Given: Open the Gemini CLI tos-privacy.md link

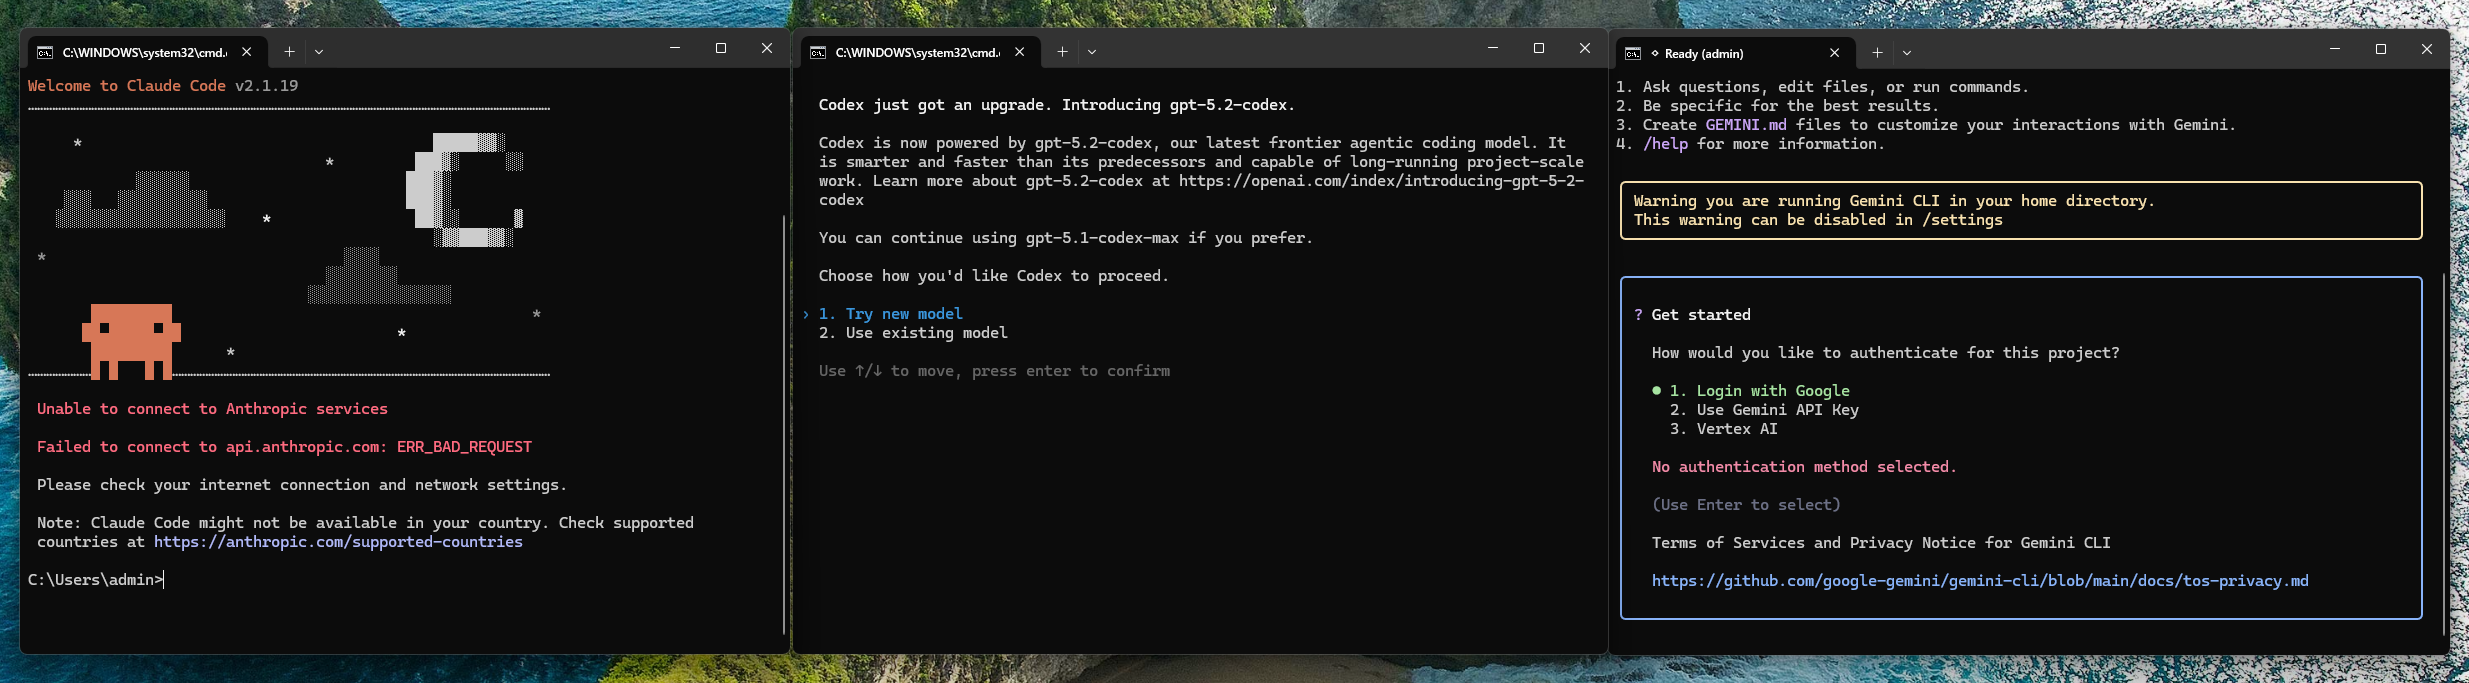Looking at the screenshot, I should [1979, 581].
